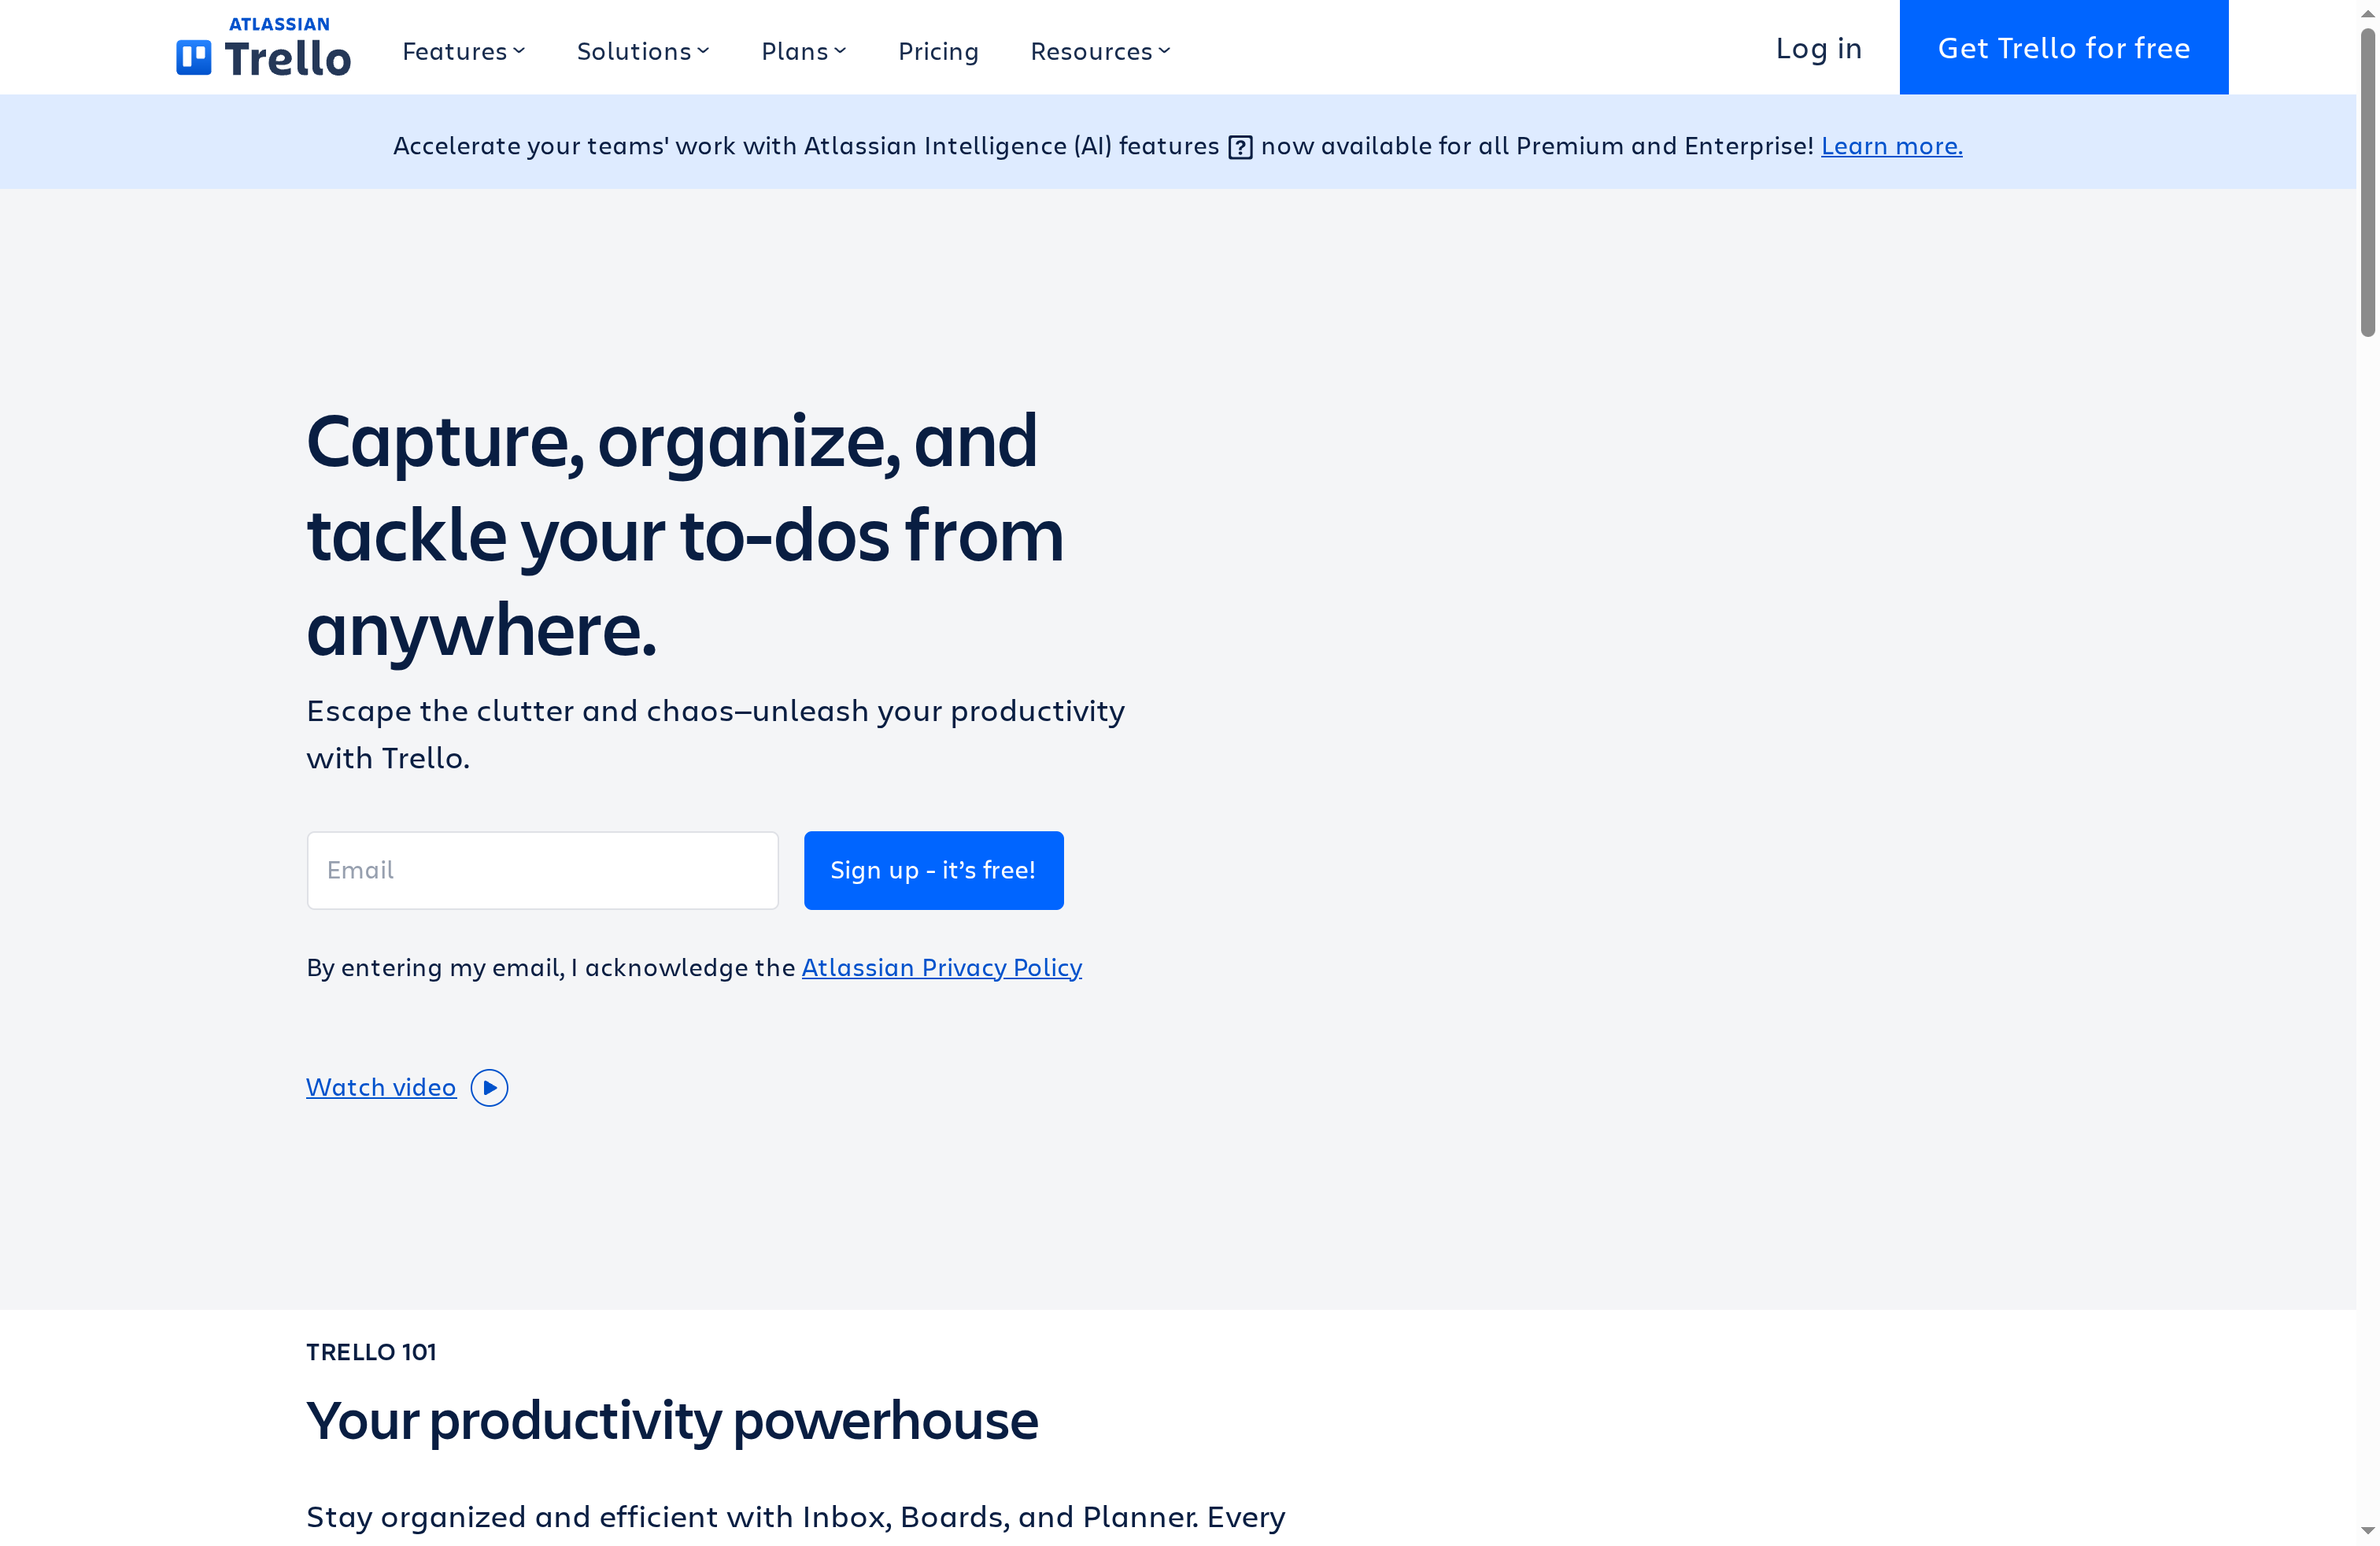Screen dimensions: 2380x1546
Task: Click the vertical scrollbar thumb
Action: point(2368,183)
